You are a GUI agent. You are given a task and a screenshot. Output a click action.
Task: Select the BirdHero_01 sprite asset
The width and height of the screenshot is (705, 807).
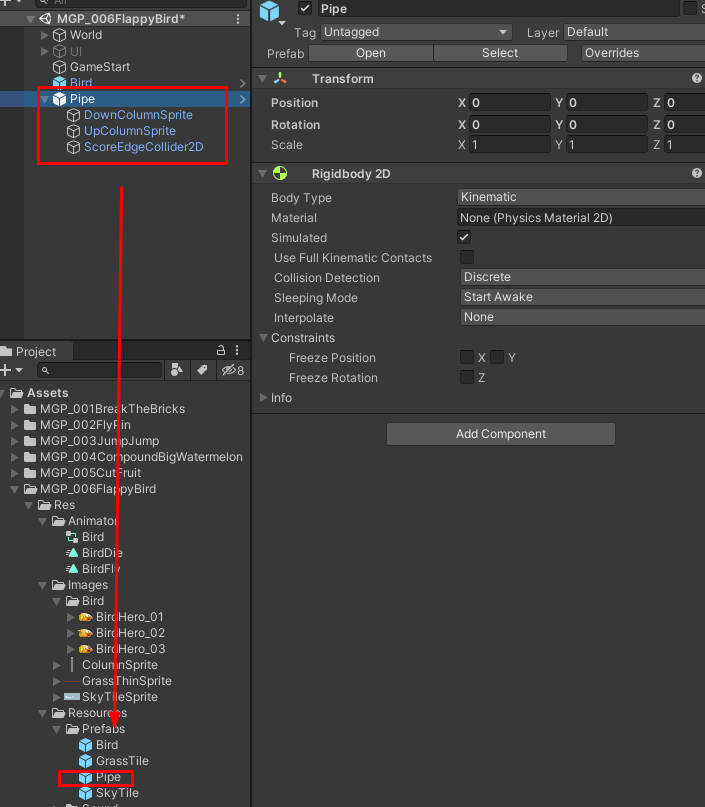pyautogui.click(x=129, y=617)
